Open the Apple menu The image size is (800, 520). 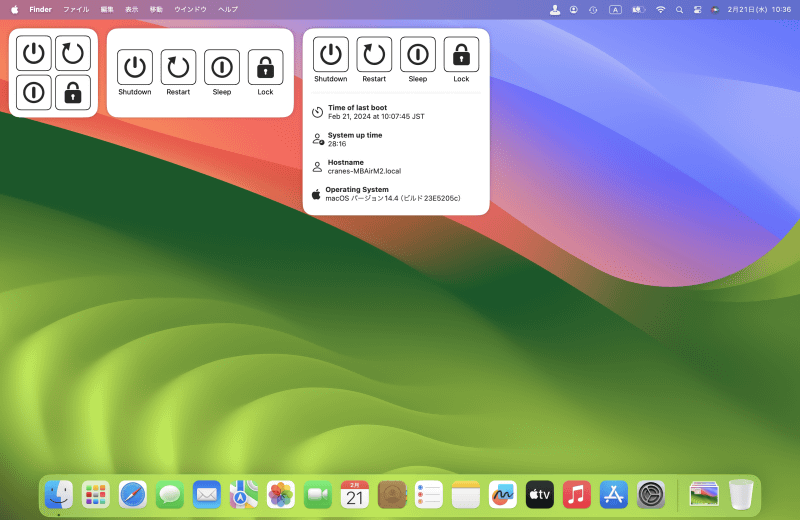[x=15, y=9]
